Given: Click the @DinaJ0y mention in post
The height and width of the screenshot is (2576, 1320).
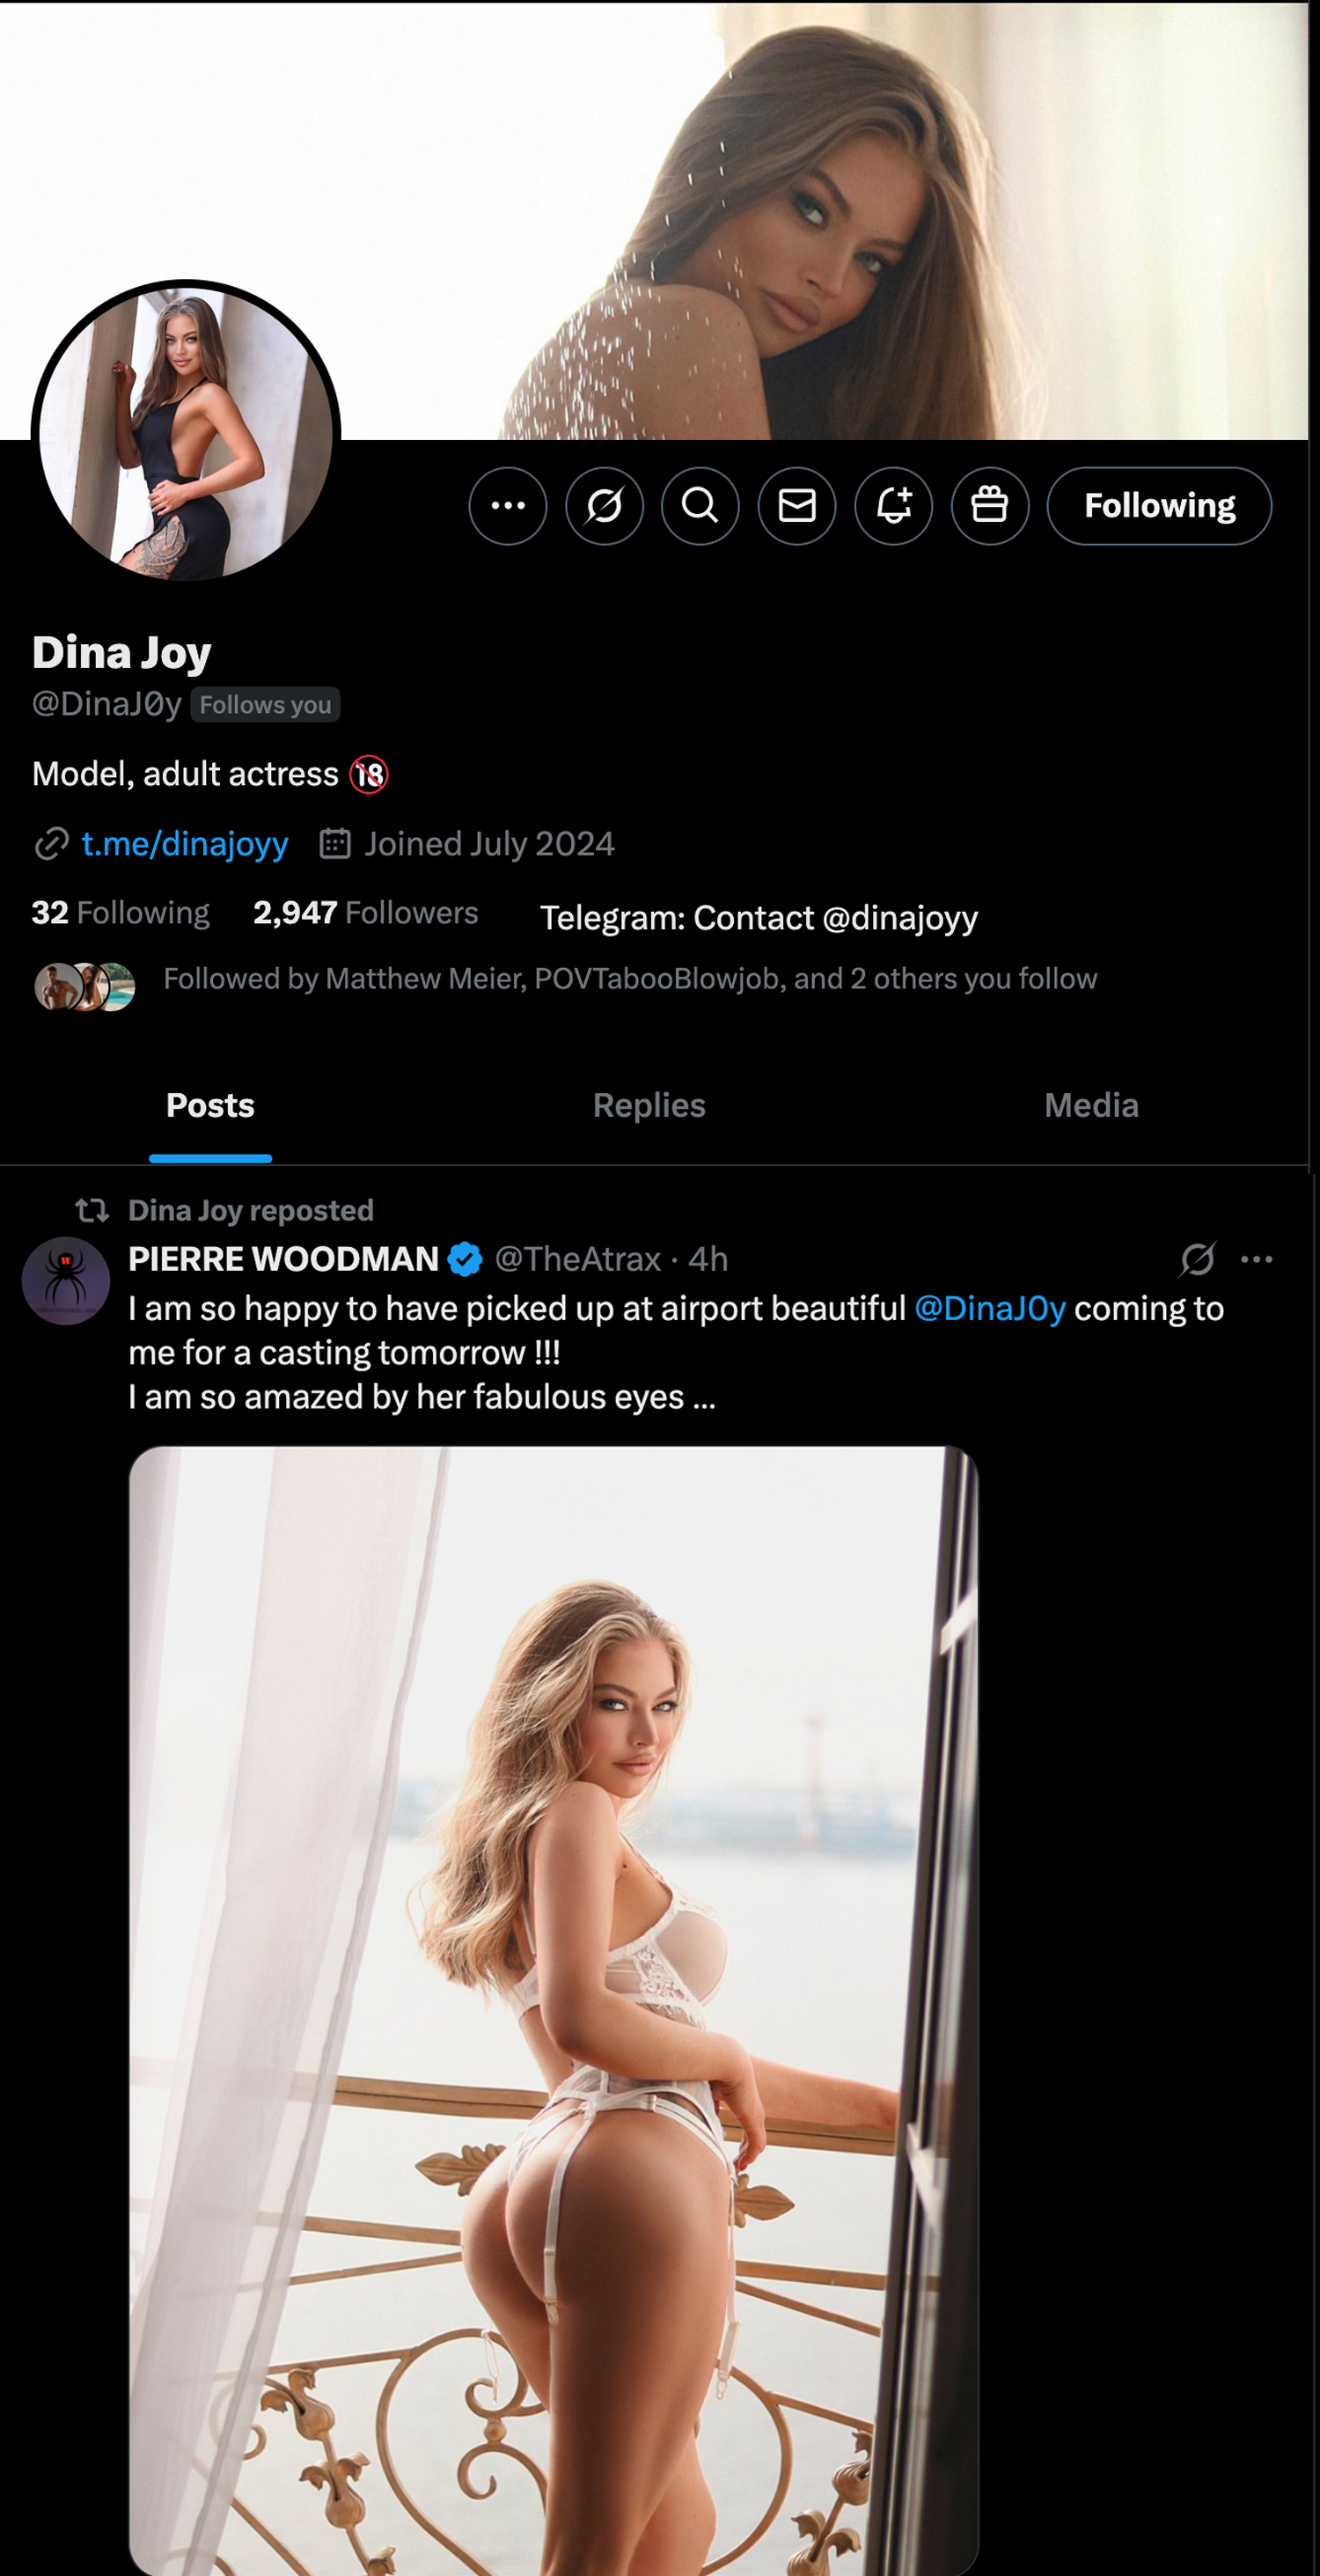Looking at the screenshot, I should point(990,1308).
